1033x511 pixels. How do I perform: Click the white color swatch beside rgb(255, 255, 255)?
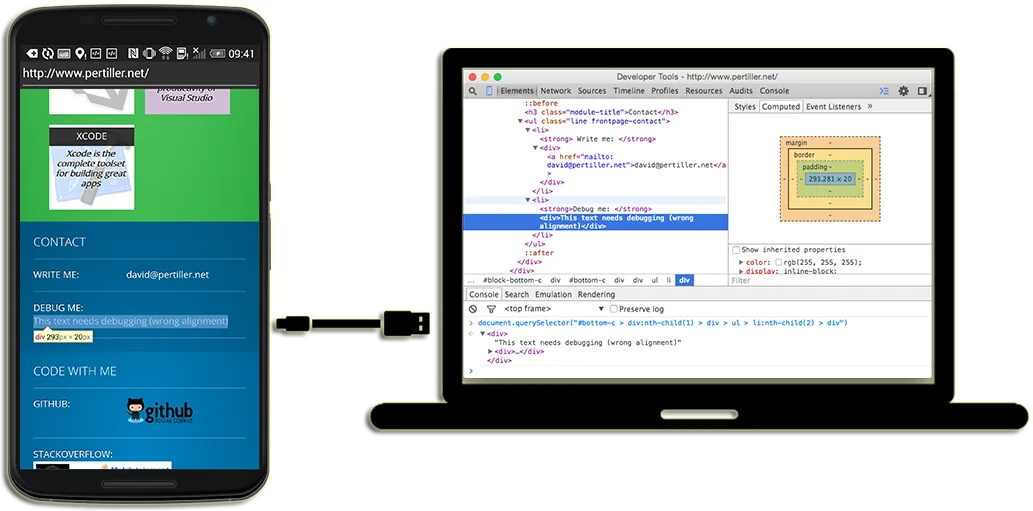(779, 263)
